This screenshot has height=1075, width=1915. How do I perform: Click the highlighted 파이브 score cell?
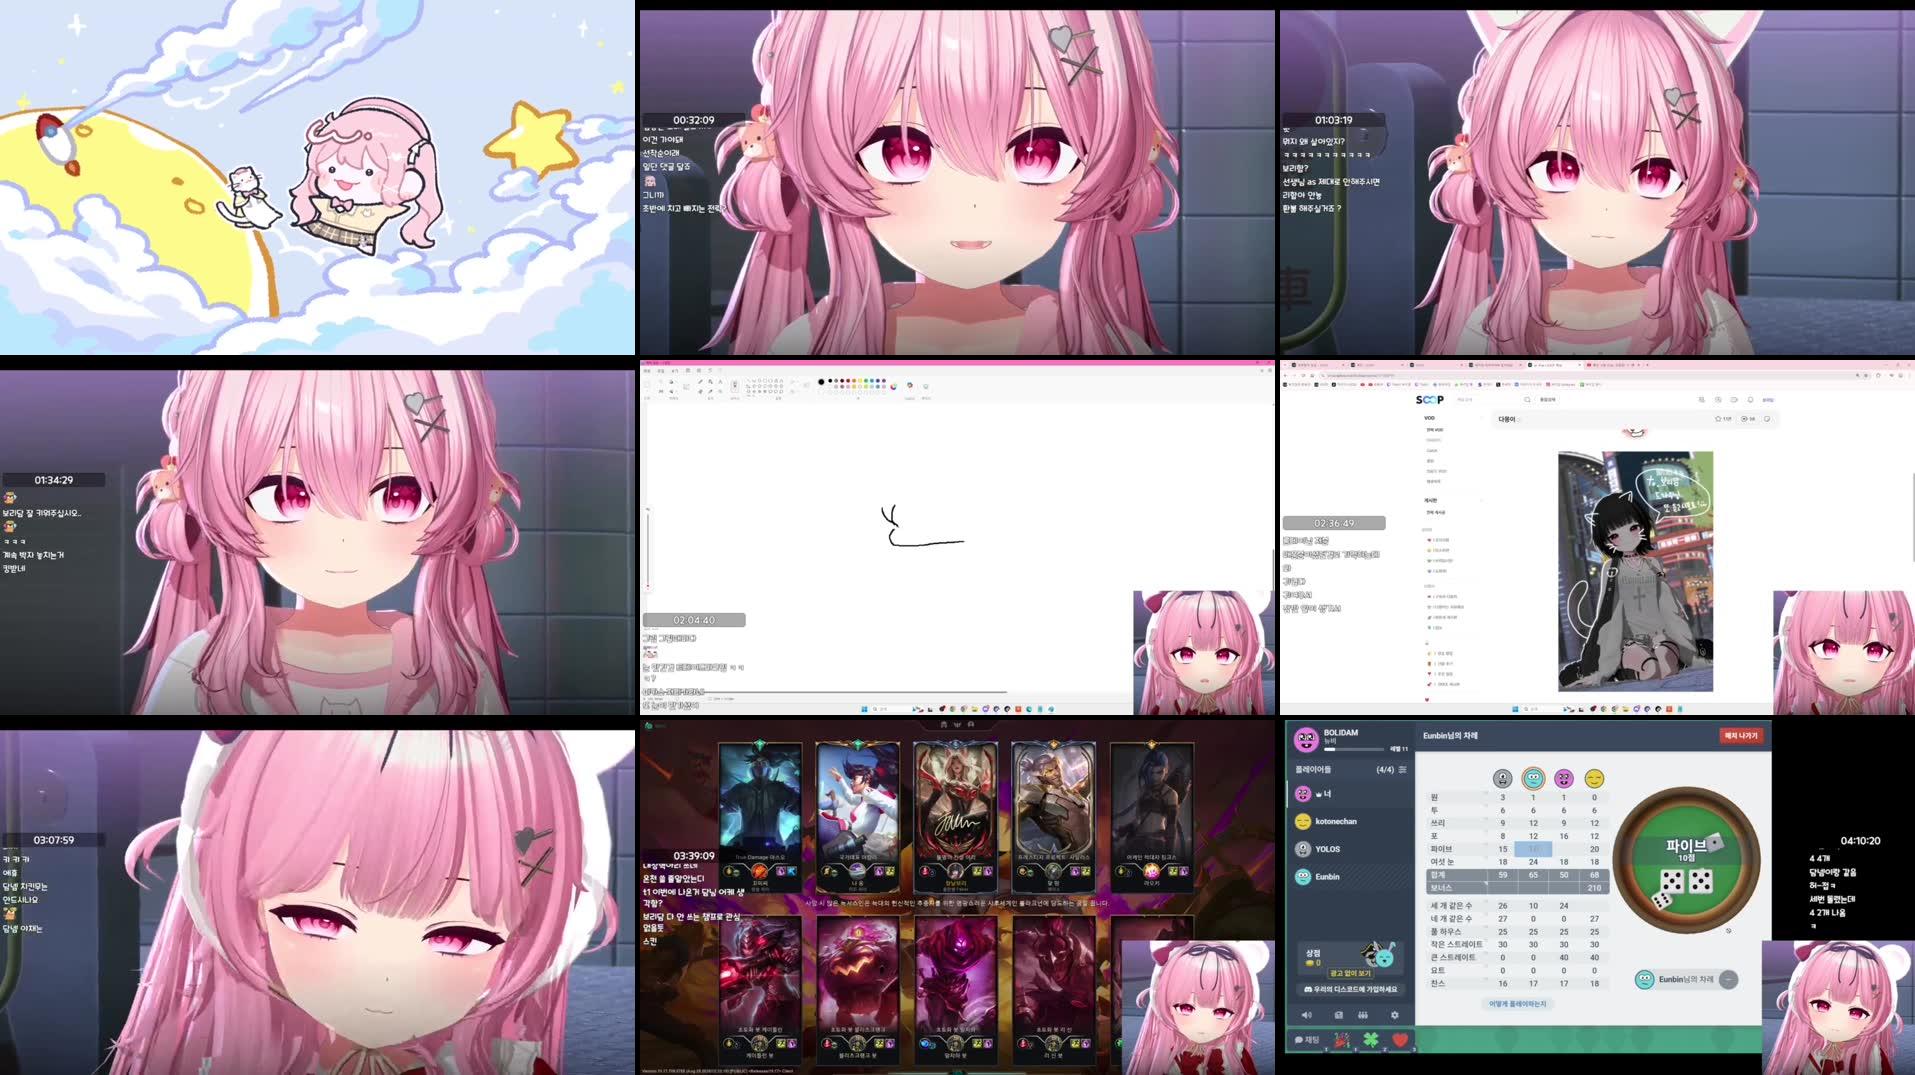pyautogui.click(x=1533, y=849)
